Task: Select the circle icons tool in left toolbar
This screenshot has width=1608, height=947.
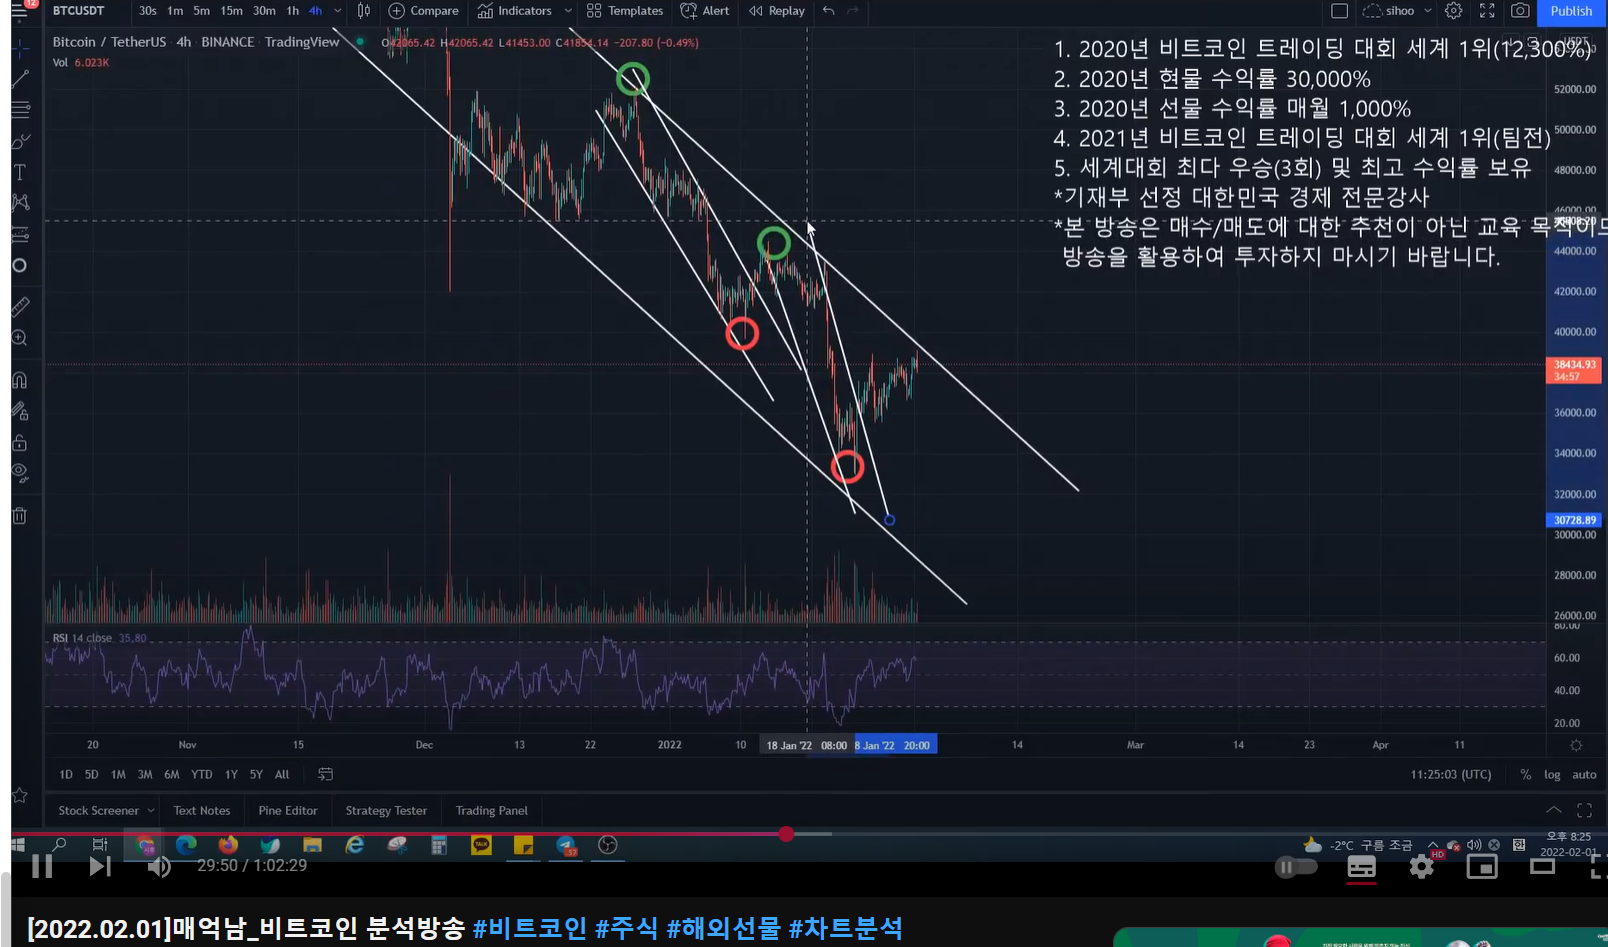Action: point(19,265)
